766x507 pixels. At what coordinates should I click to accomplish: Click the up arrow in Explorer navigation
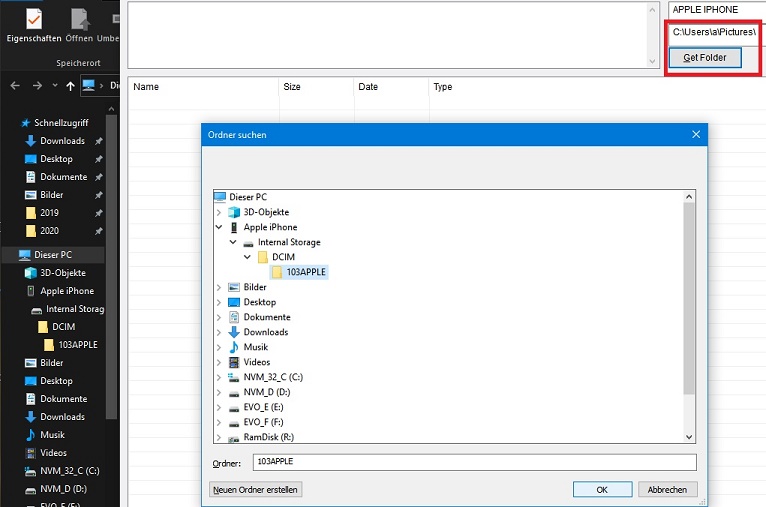click(x=70, y=86)
